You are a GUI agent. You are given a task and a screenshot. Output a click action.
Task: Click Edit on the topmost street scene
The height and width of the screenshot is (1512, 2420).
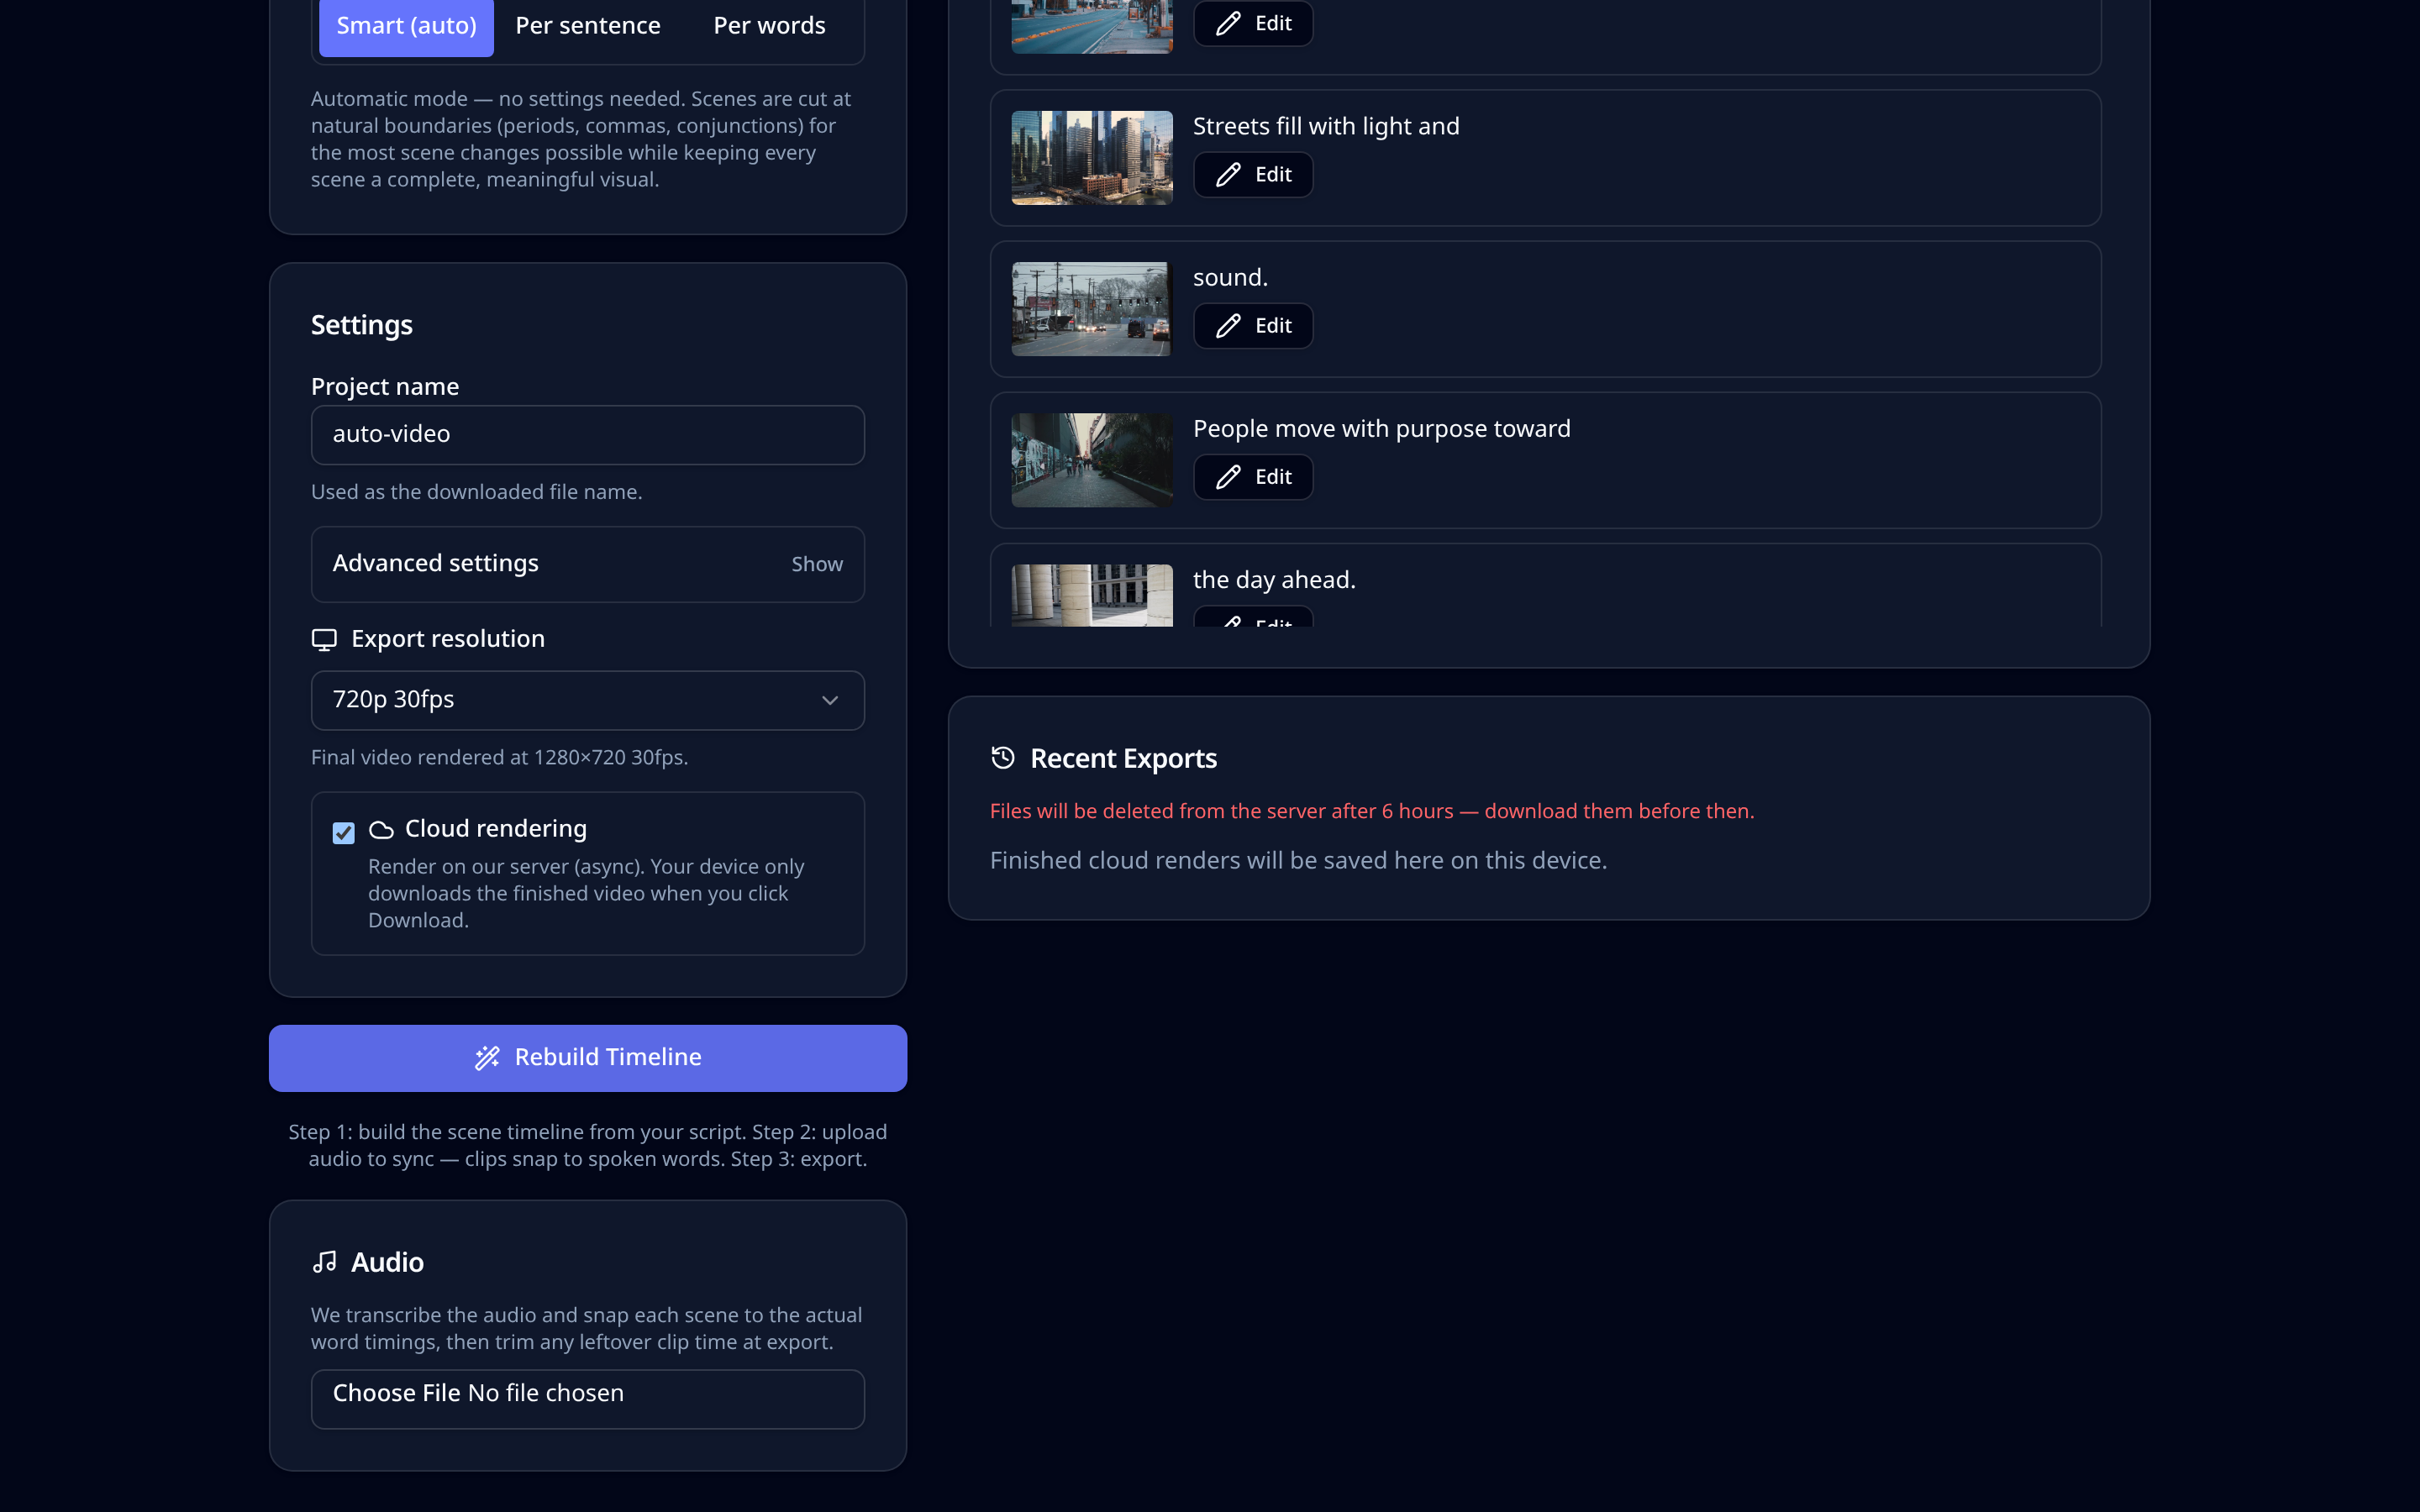click(1253, 23)
